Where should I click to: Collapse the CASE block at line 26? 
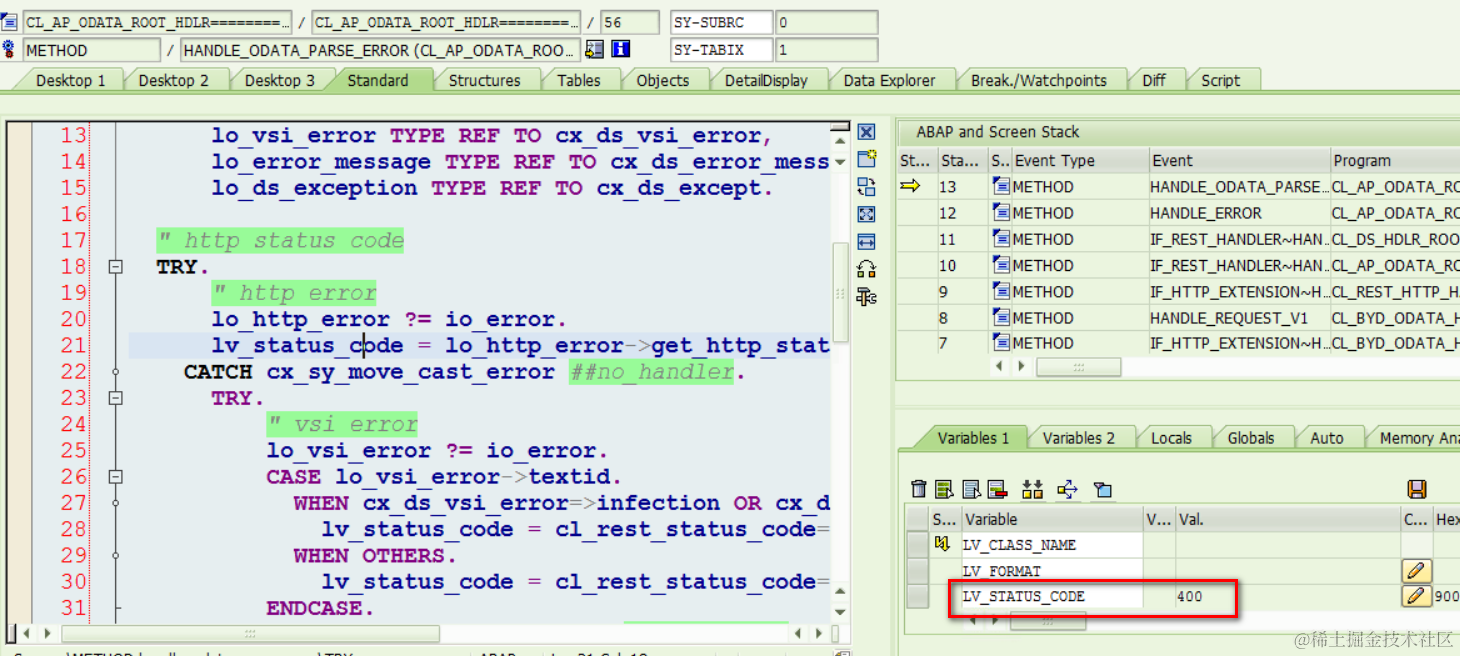pos(115,477)
